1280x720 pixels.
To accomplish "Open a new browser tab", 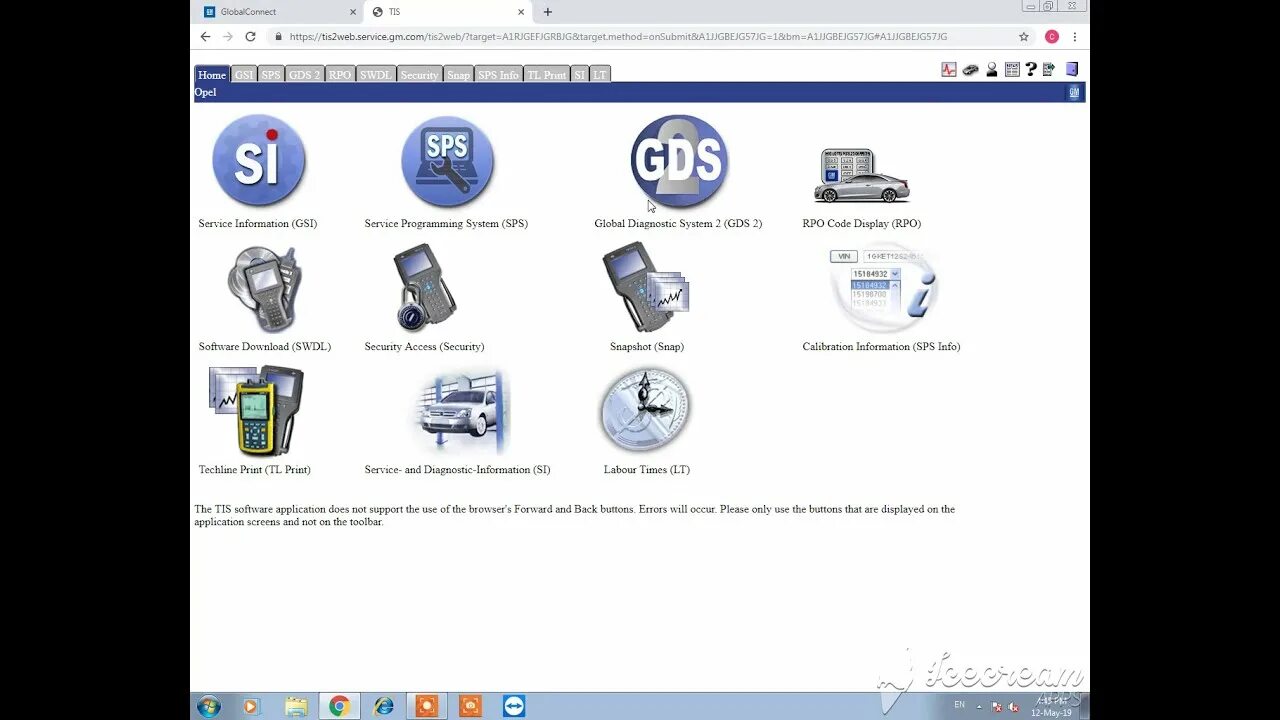I will pos(547,12).
